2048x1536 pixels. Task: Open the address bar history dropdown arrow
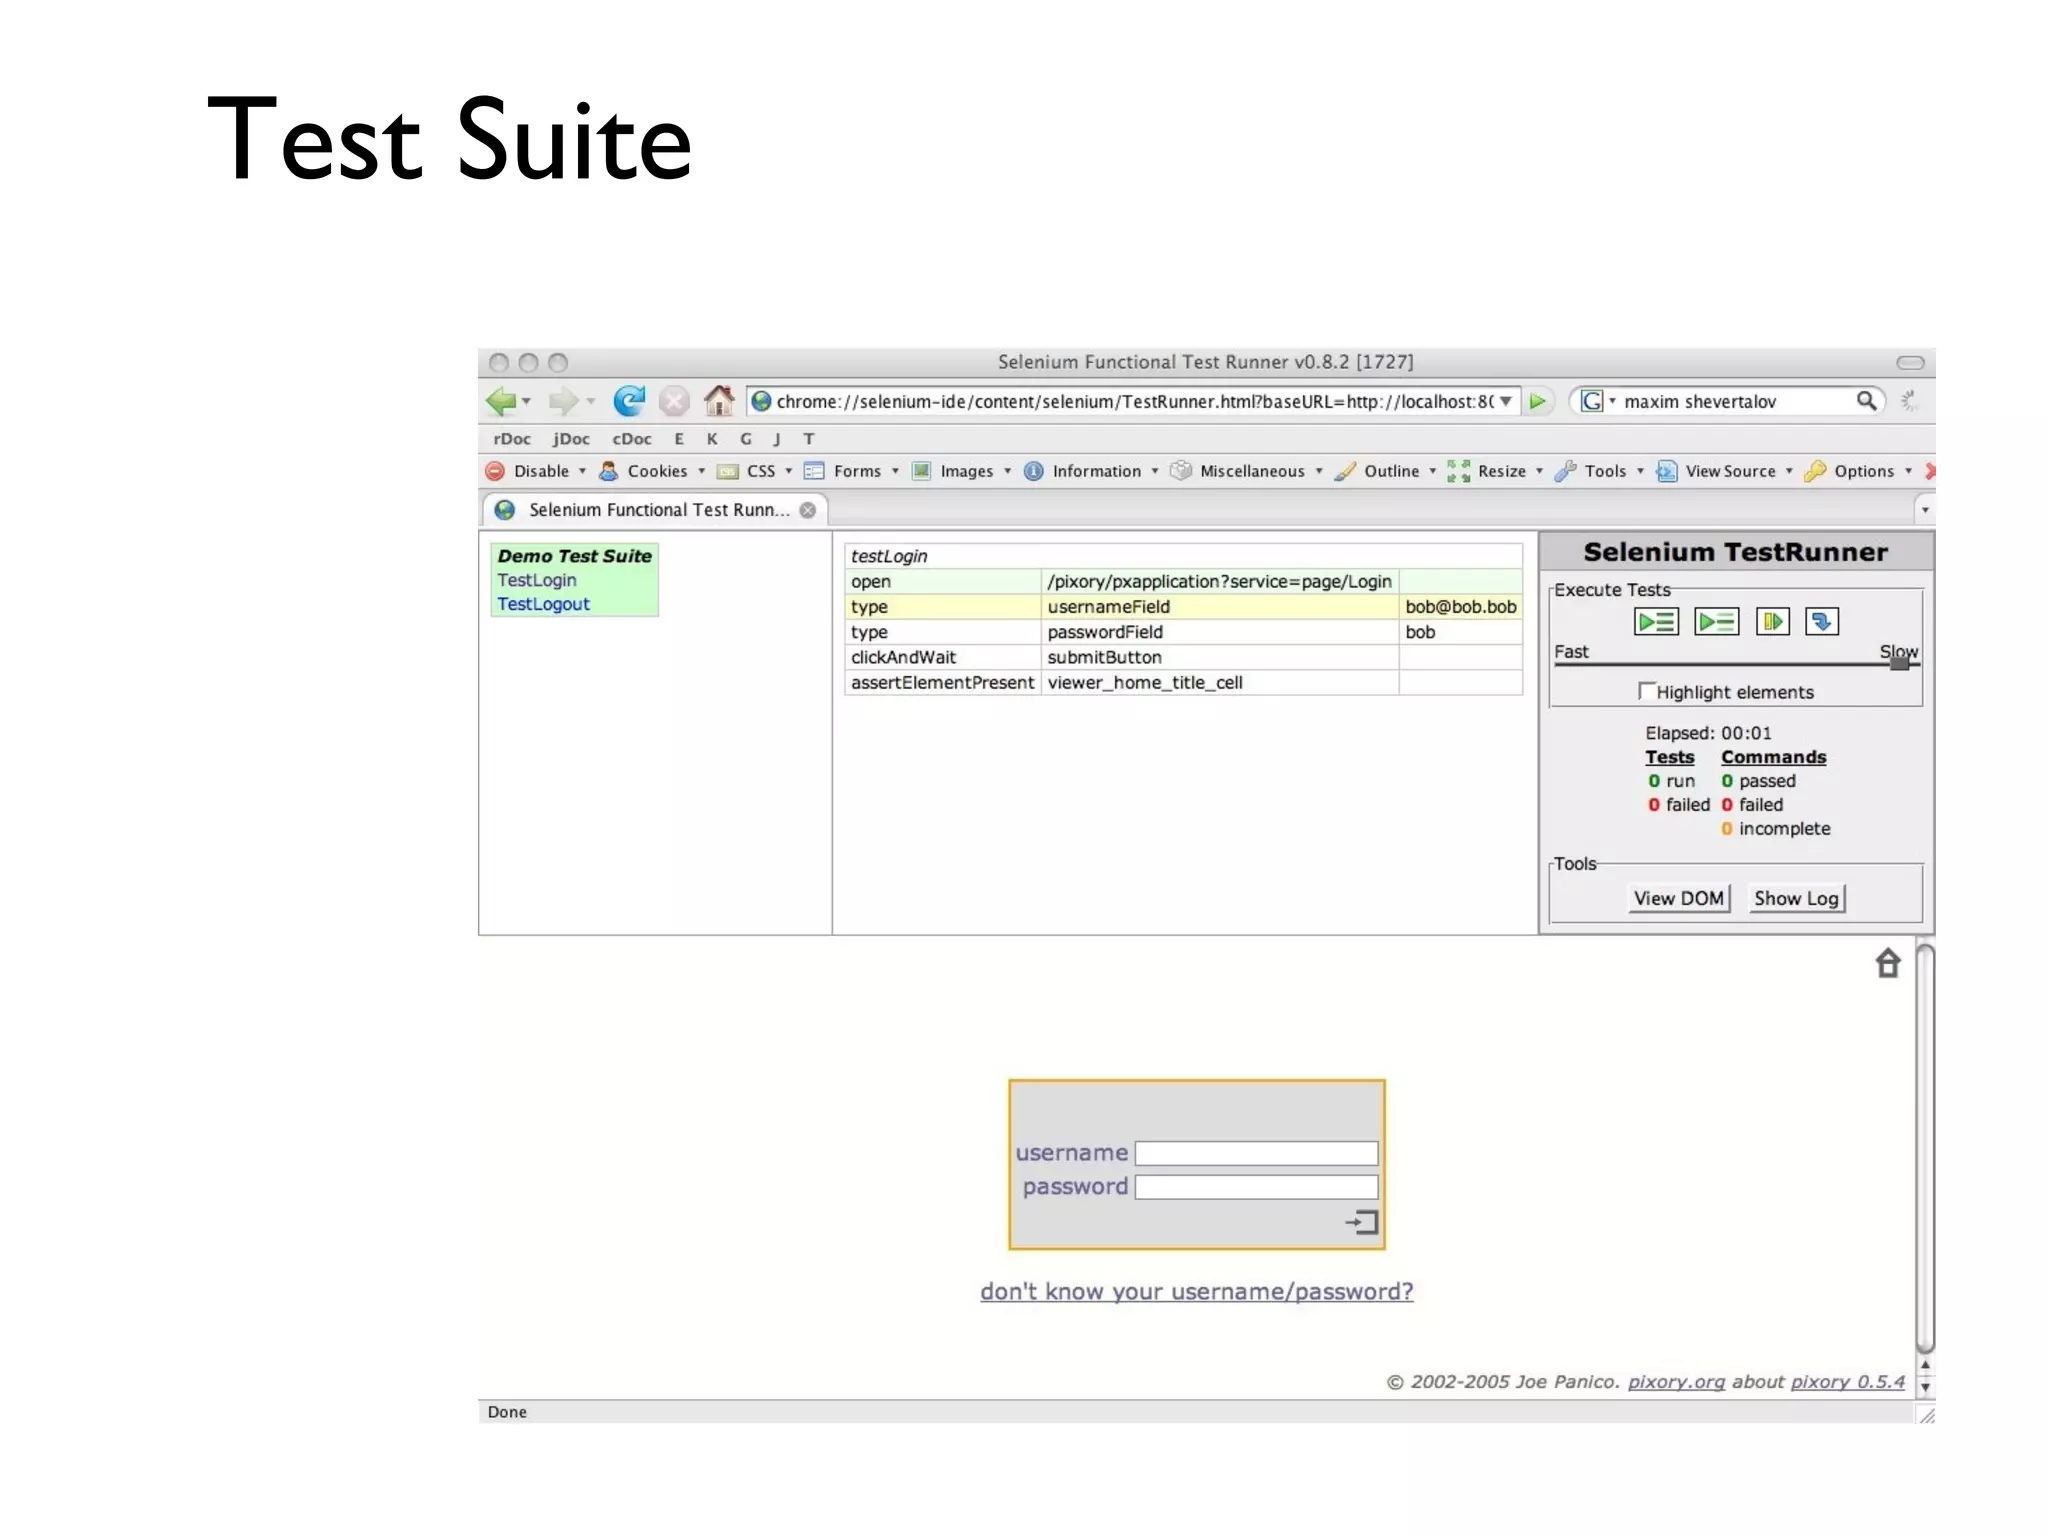click(x=1506, y=401)
